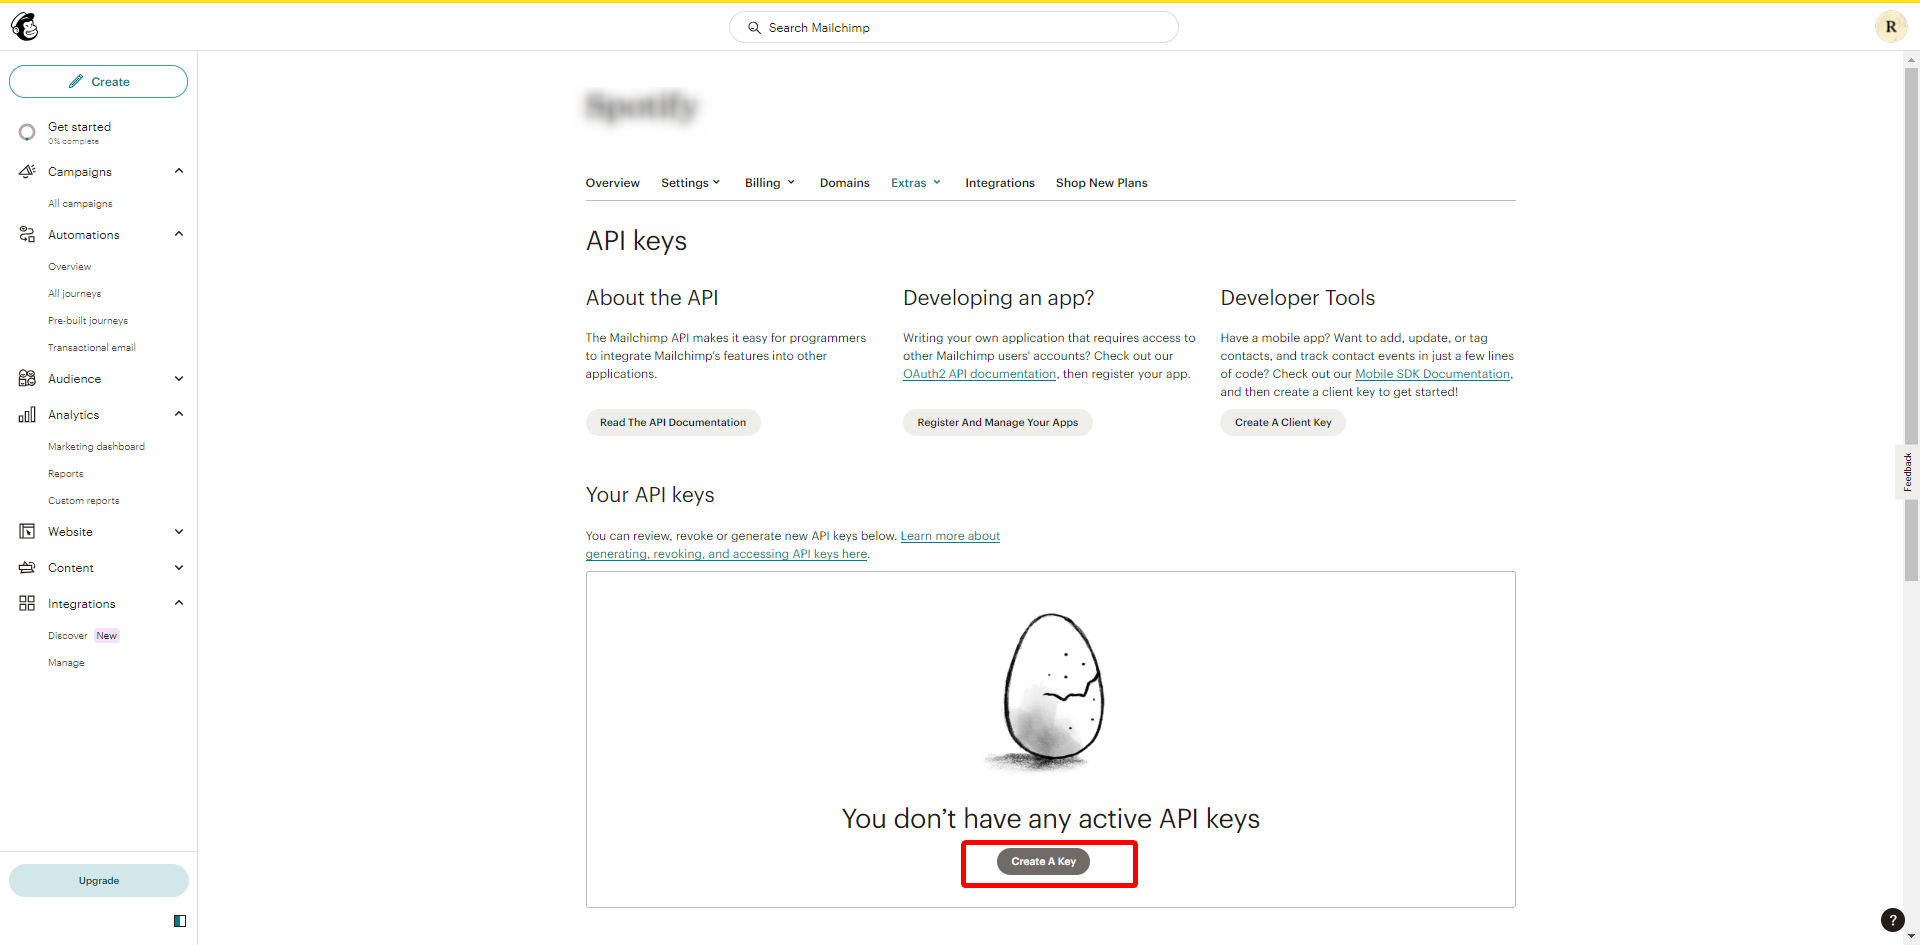Open the OAuth2 API documentation link
Image resolution: width=1920 pixels, height=945 pixels.
[x=979, y=374]
